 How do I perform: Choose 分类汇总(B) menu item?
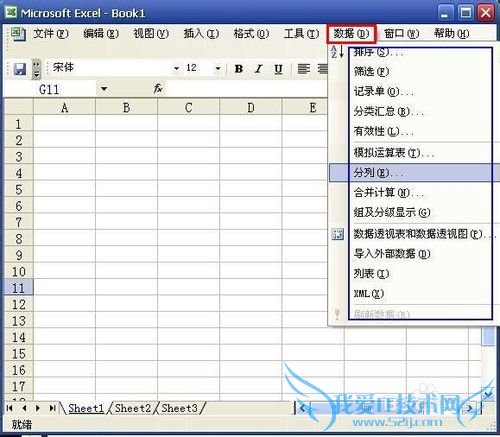pos(413,111)
